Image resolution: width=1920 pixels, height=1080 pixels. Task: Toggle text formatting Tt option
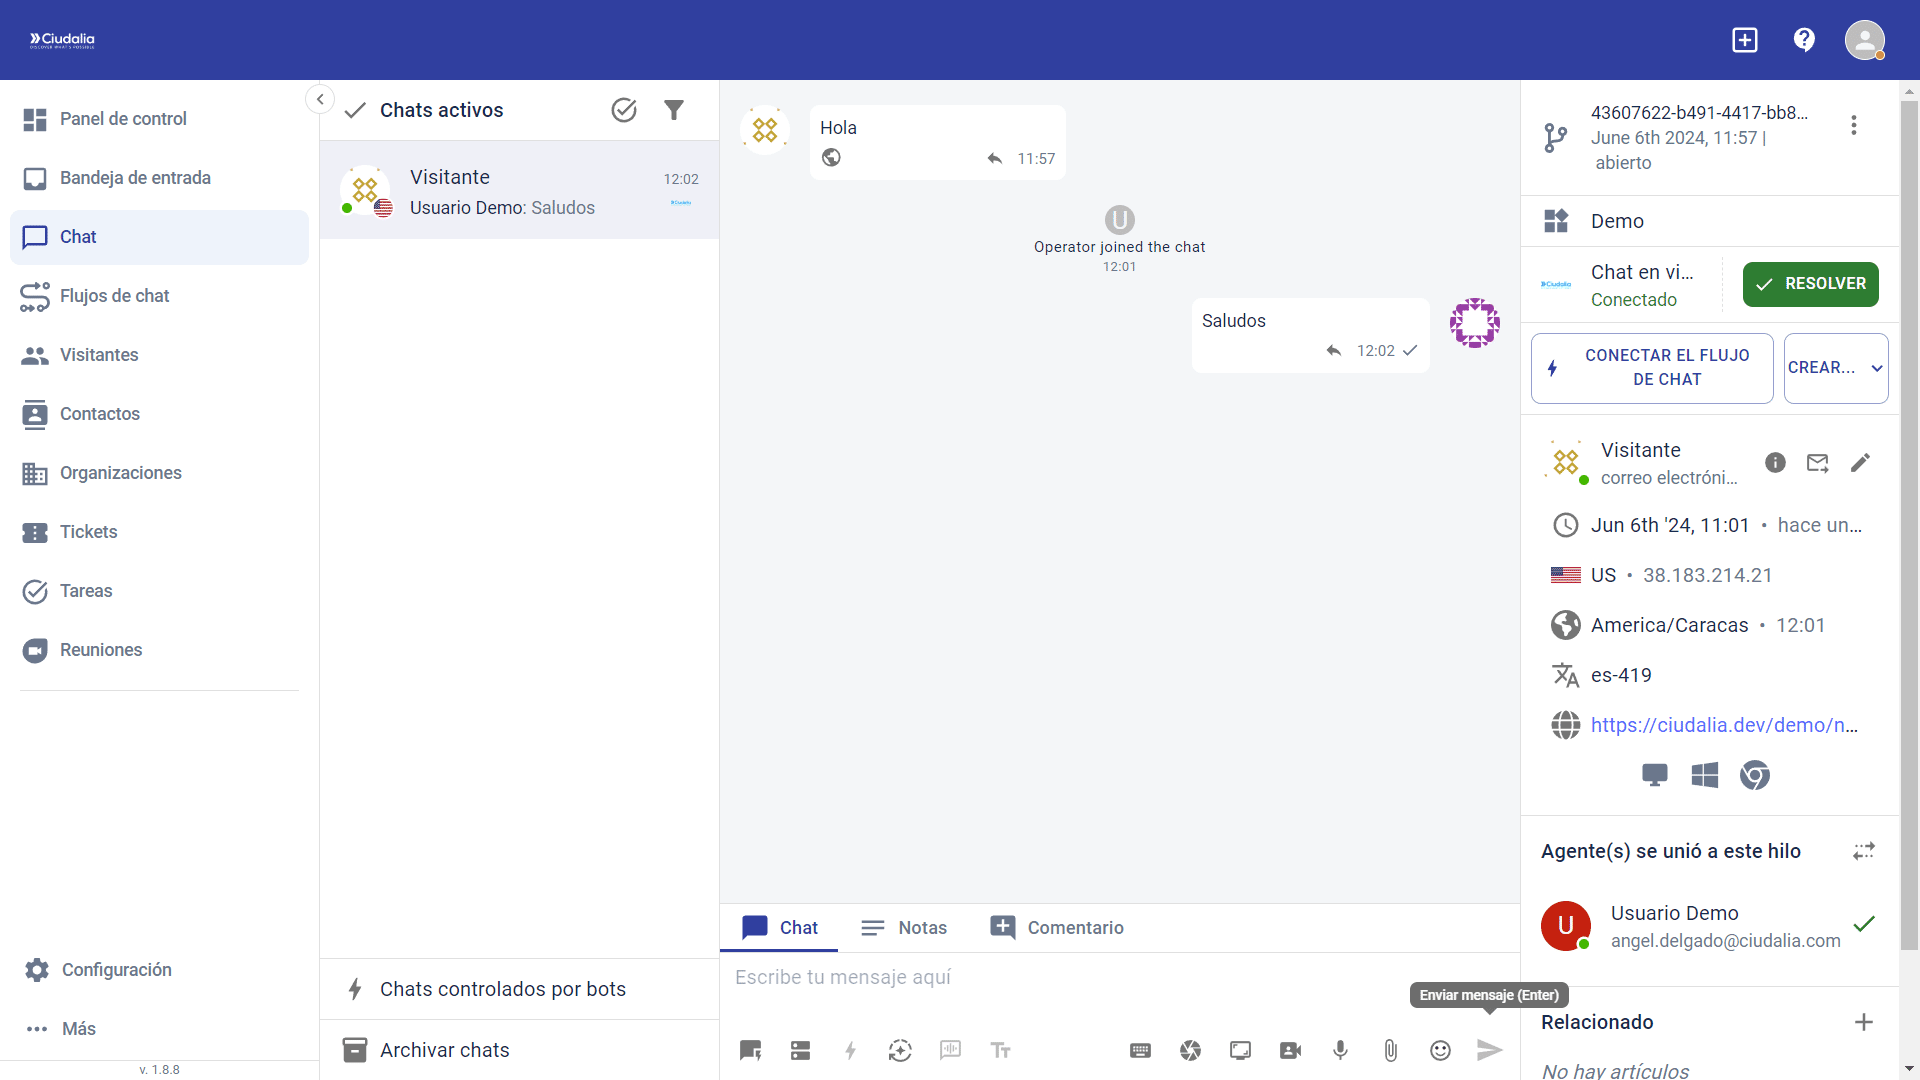click(x=1000, y=1050)
